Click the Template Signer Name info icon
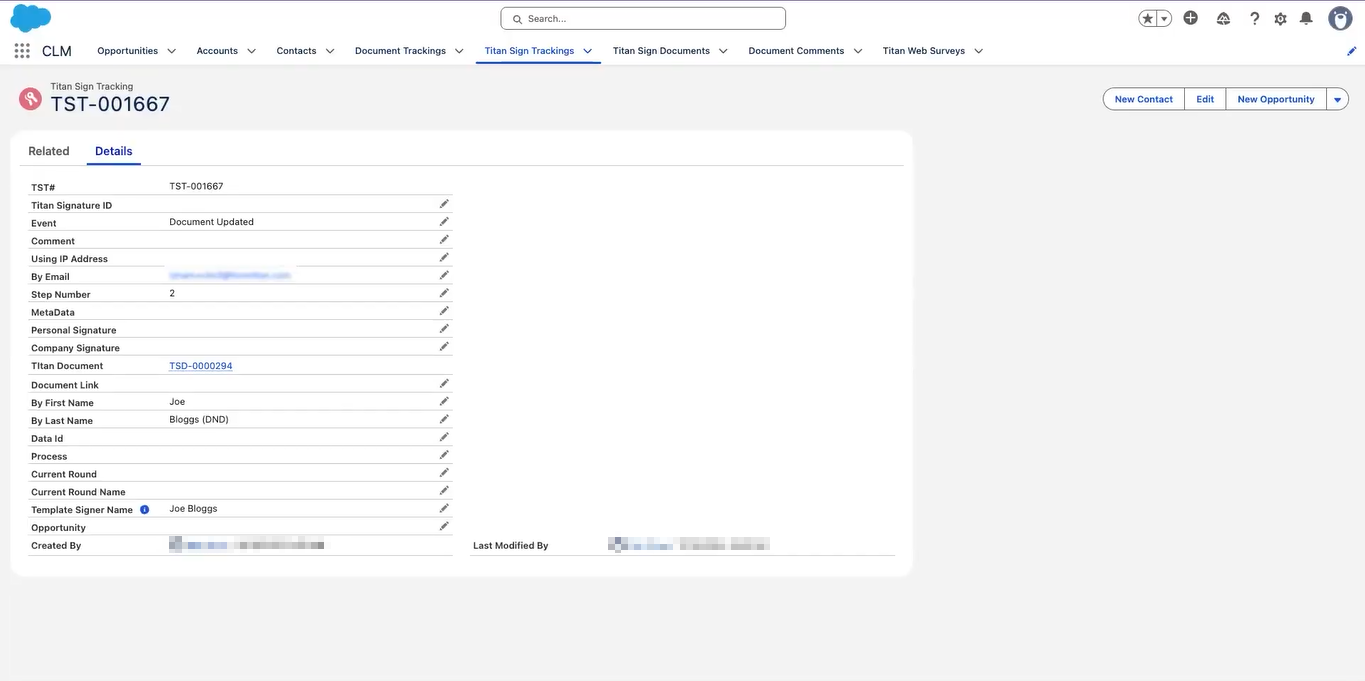The width and height of the screenshot is (1365, 681). (x=143, y=509)
